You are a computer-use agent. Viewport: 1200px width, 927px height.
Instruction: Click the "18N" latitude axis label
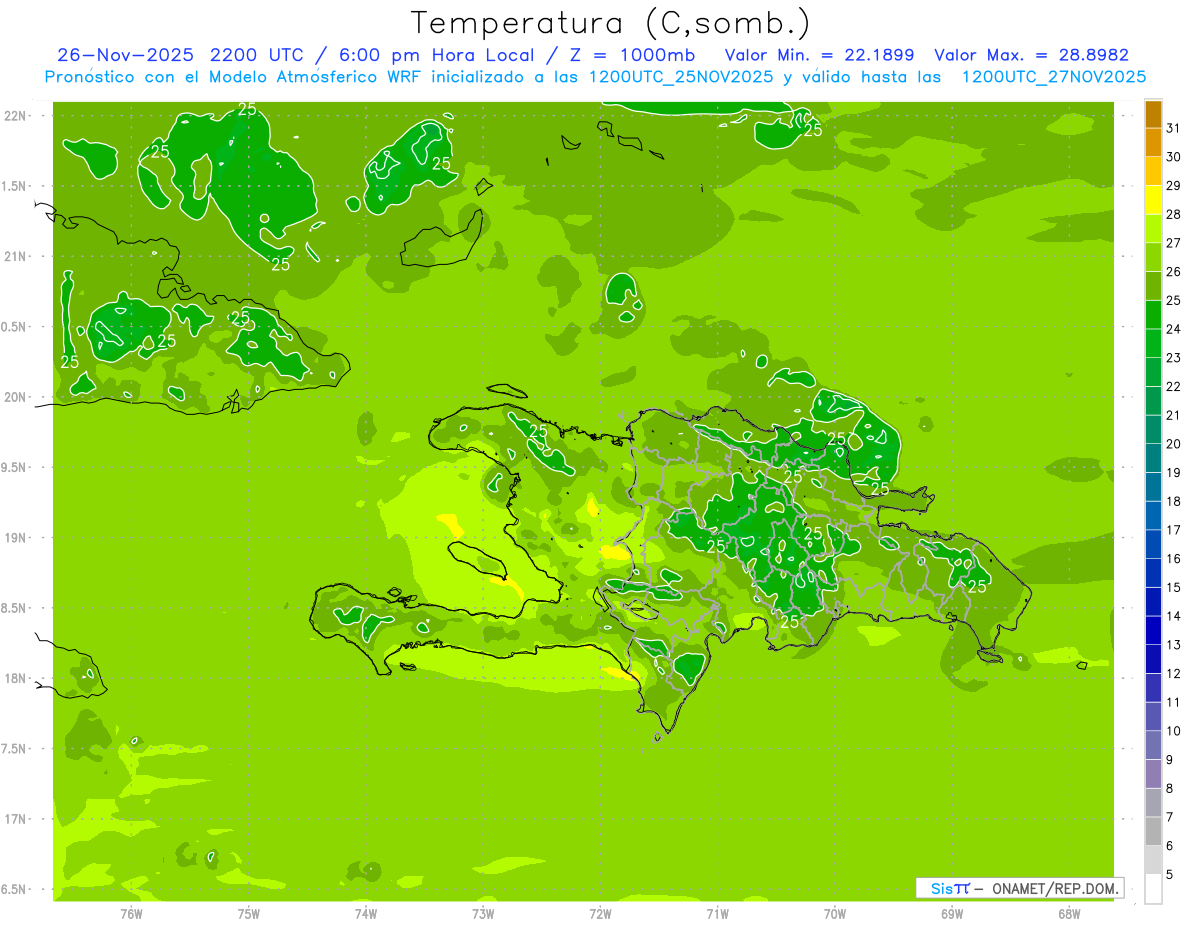click(x=16, y=678)
